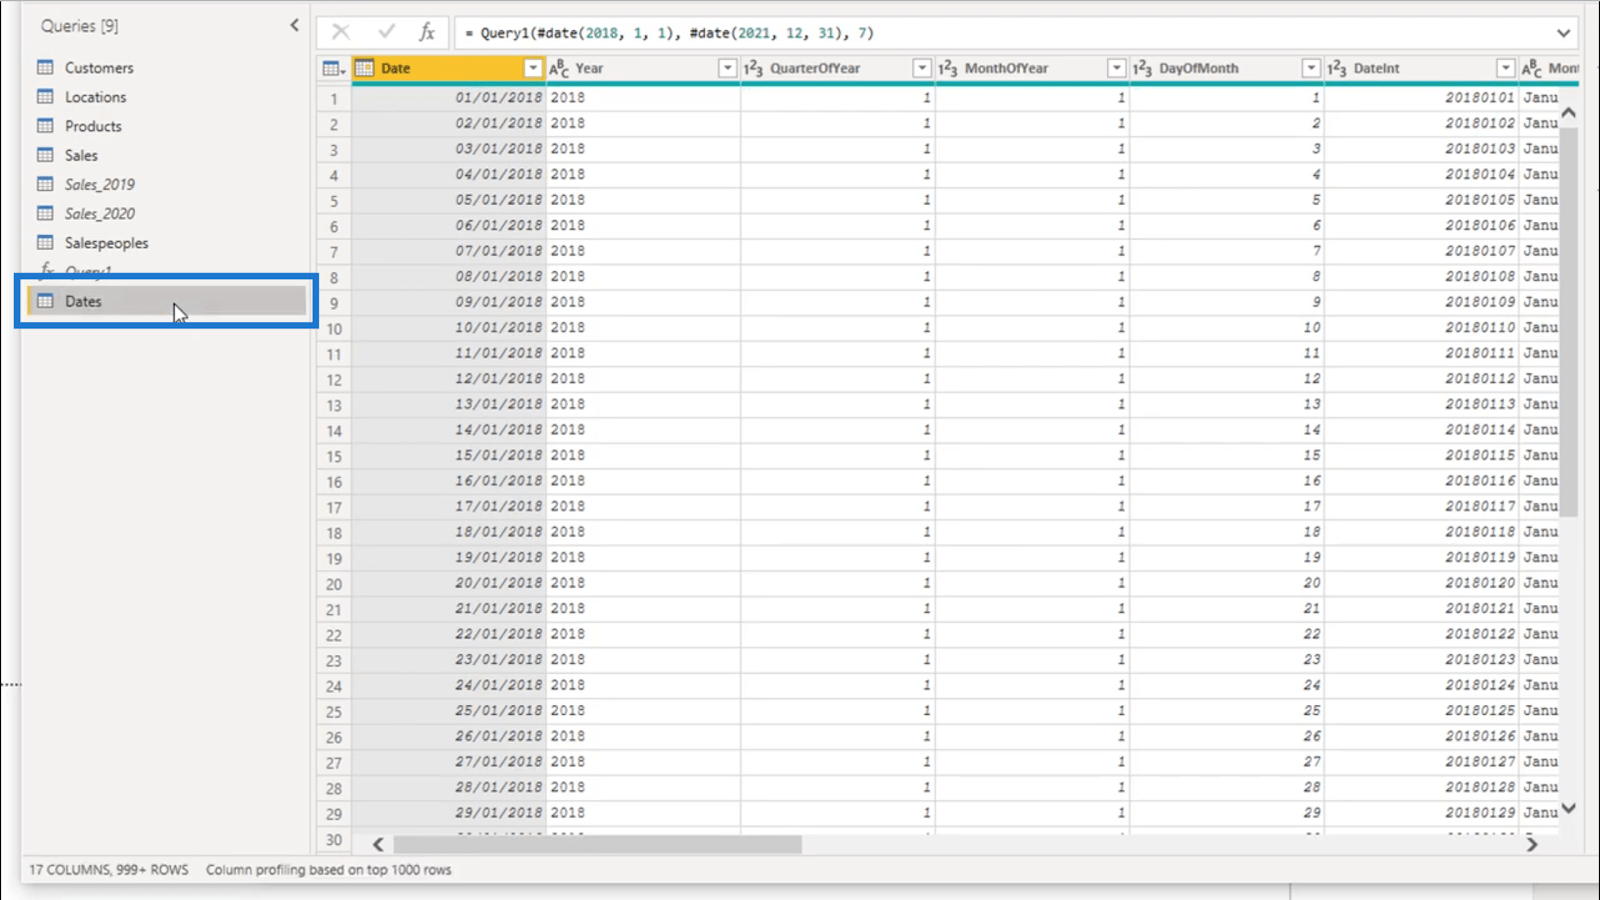Select the Year column header
Screen dimensions: 1600x900
pos(643,68)
